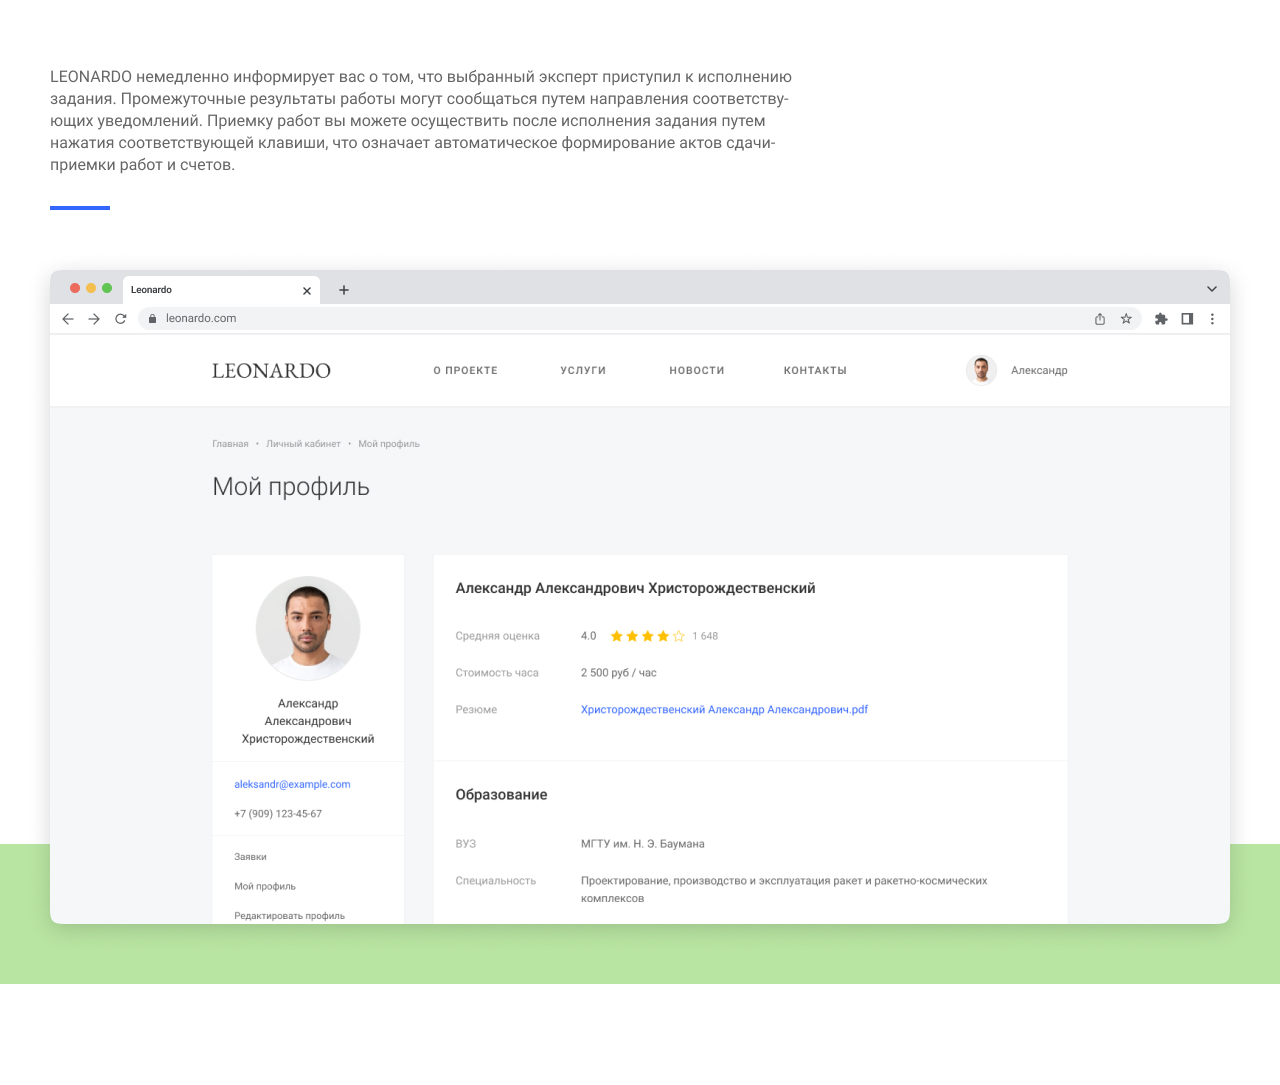Click the browser forward arrow
Viewport: 1280px width, 1085px height.
point(94,319)
